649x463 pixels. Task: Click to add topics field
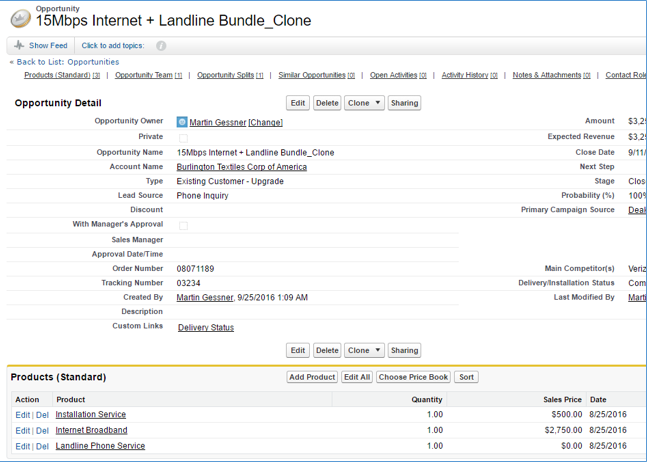(112, 46)
